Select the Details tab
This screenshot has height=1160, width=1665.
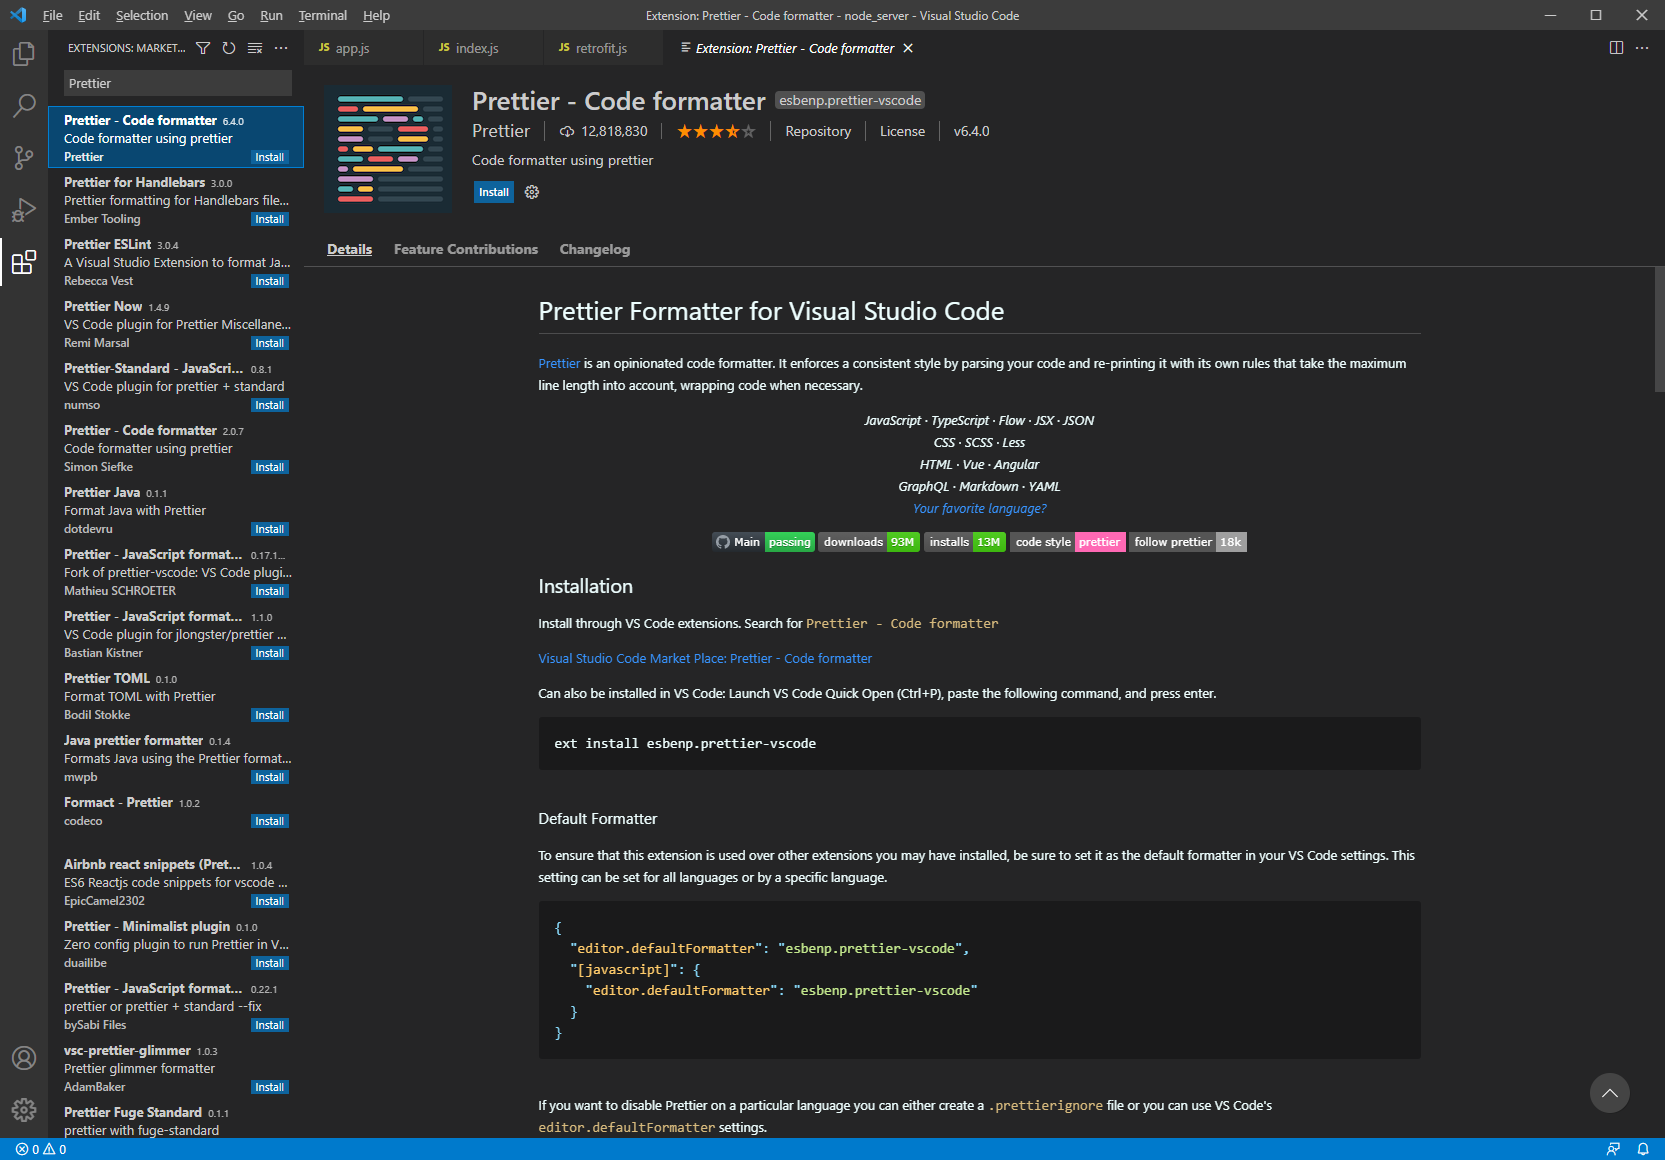pos(349,249)
